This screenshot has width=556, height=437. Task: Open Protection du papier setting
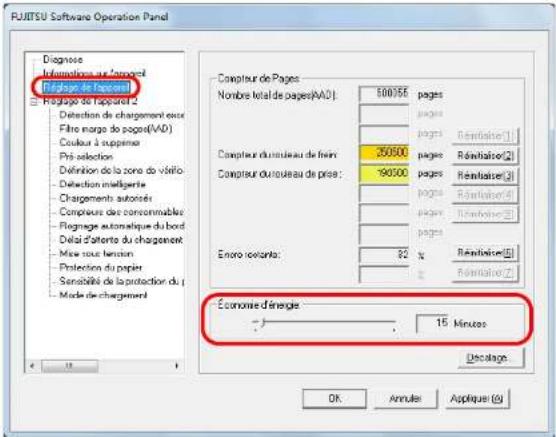coord(101,267)
